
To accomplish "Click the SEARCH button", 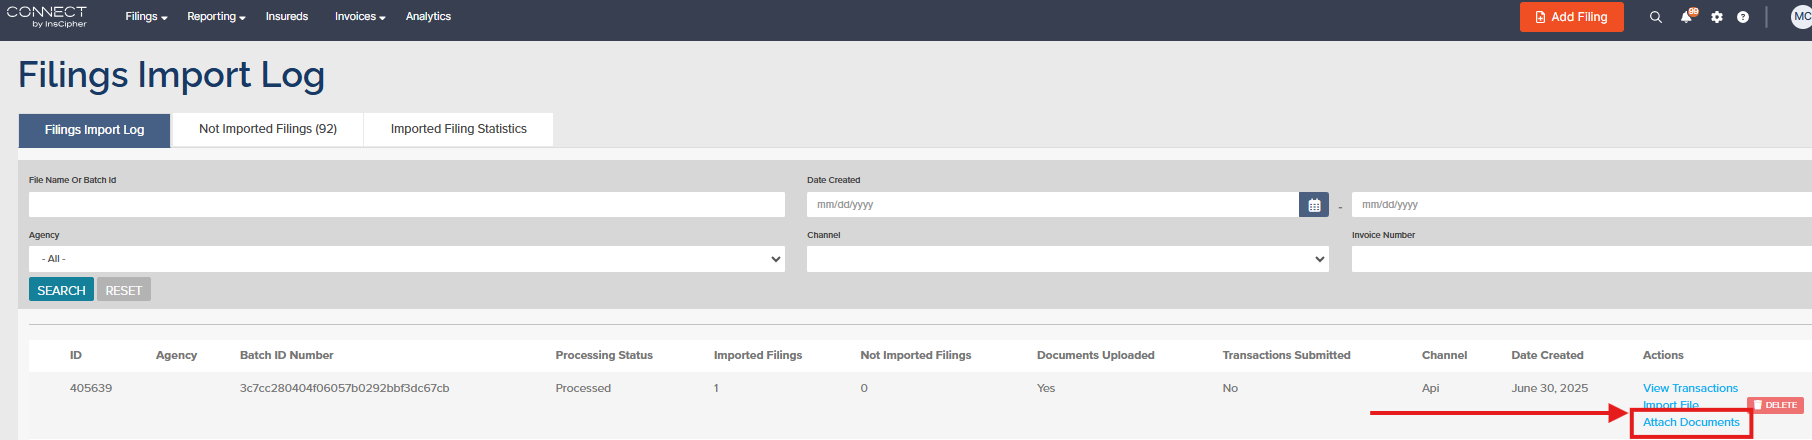I will (x=61, y=290).
